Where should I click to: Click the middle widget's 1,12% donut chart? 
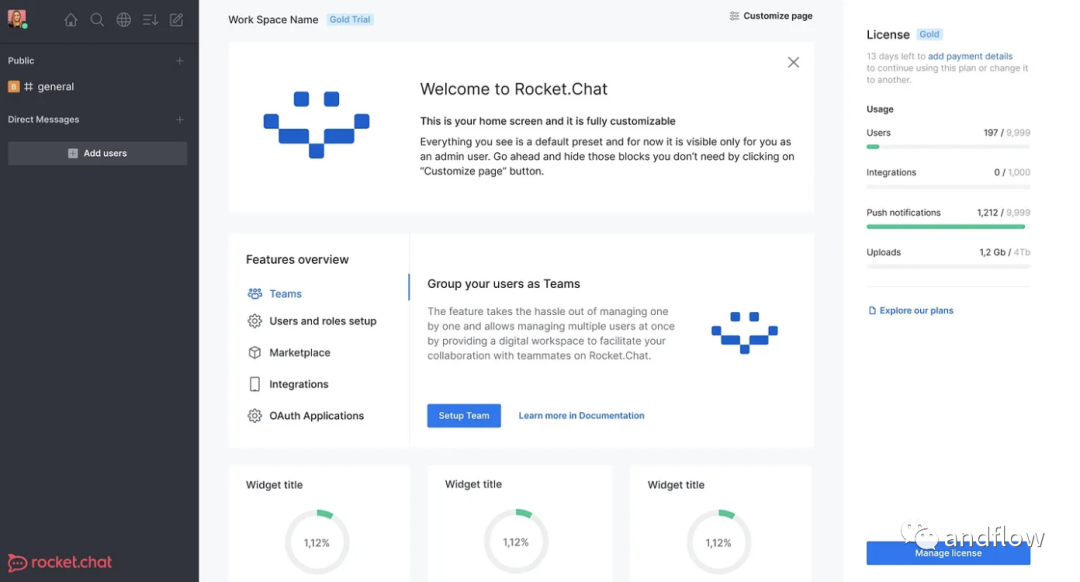point(516,542)
